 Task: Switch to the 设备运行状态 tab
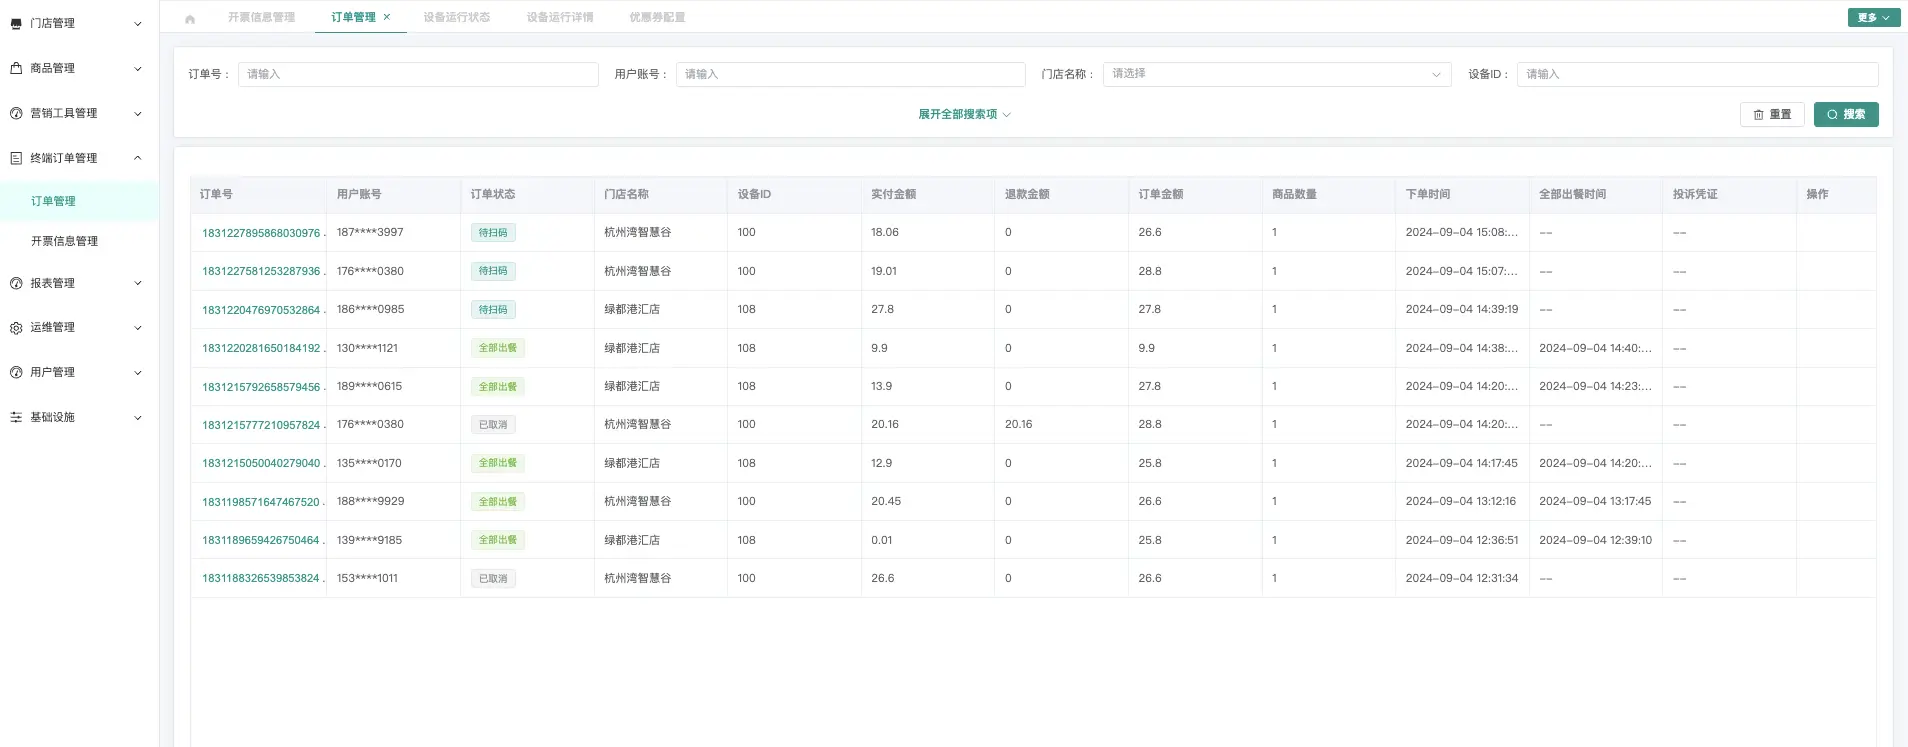[x=457, y=17]
